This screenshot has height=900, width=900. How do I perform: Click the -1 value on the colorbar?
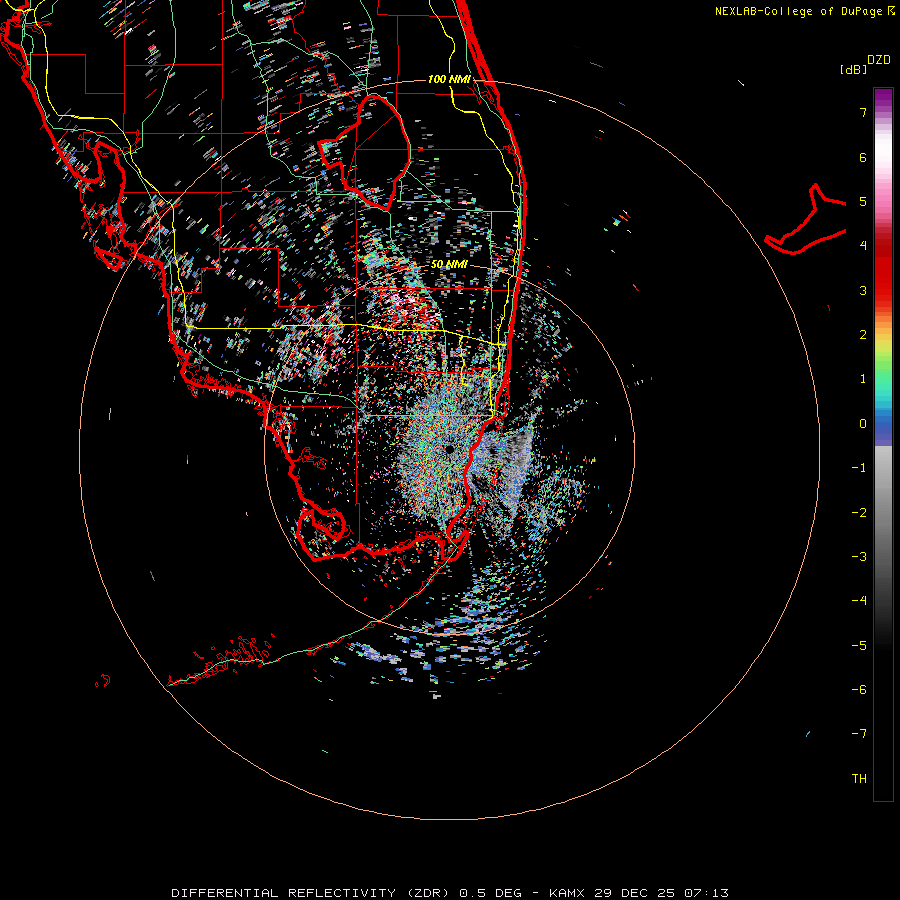tap(859, 468)
